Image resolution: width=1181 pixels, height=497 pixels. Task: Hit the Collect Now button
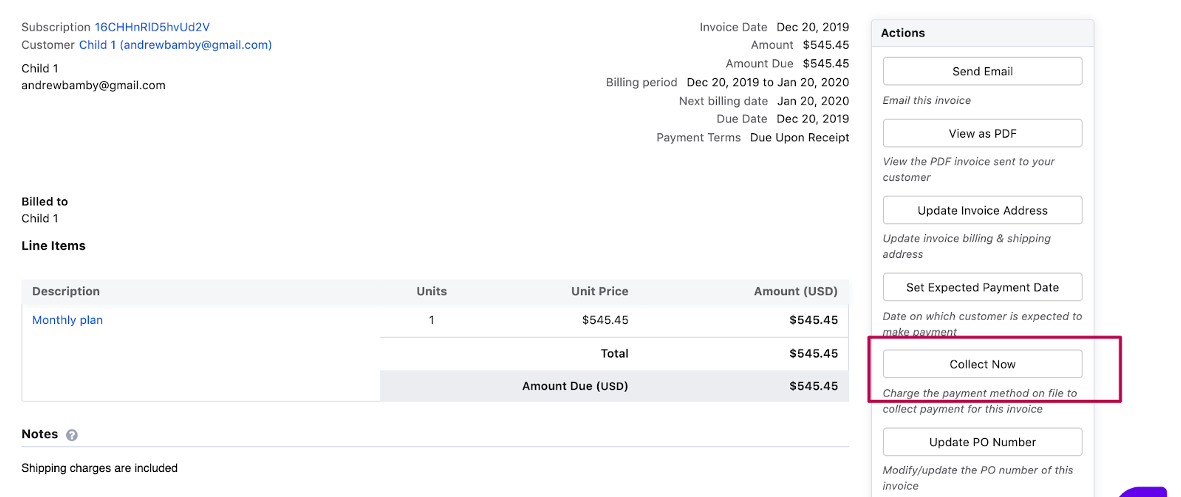coord(982,364)
